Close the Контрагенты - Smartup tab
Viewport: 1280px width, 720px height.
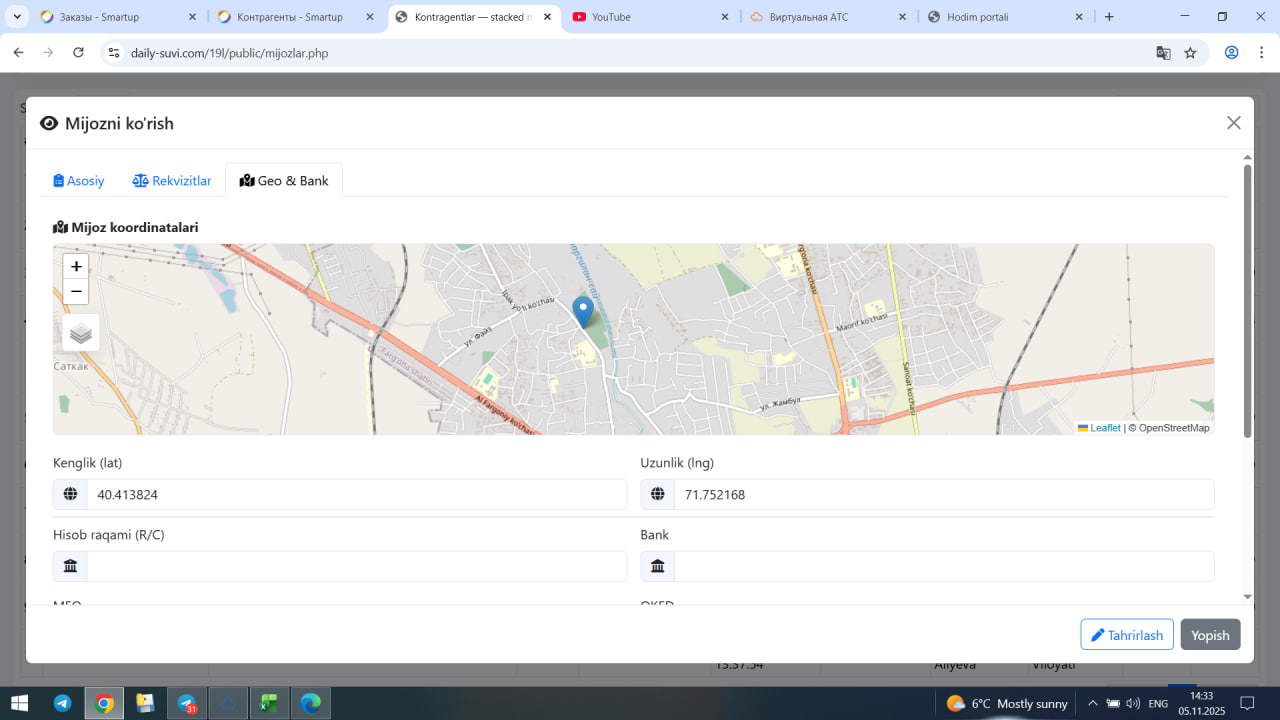[x=370, y=17]
